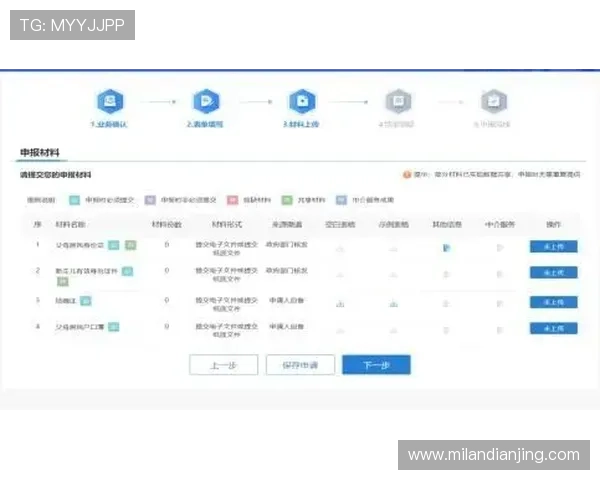Click the 材料形式 column header
Image resolution: width=600 pixels, height=480 pixels.
pyautogui.click(x=227, y=224)
